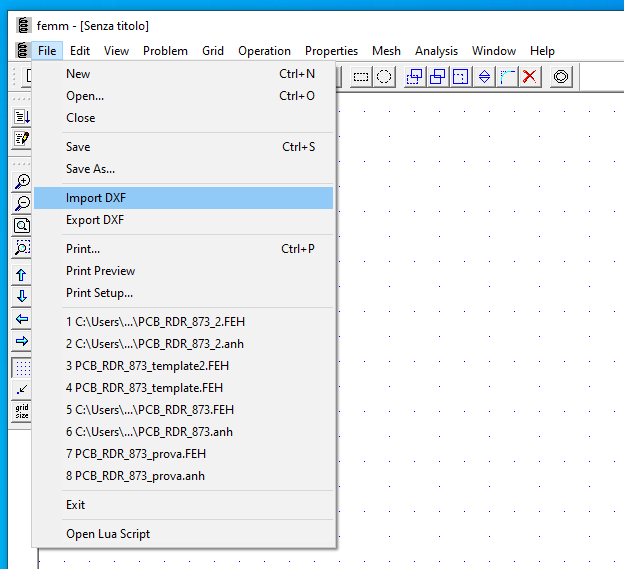Open recent file 5 PCB_RDR_873.FEH
This screenshot has width=624, height=569.
click(x=183, y=410)
